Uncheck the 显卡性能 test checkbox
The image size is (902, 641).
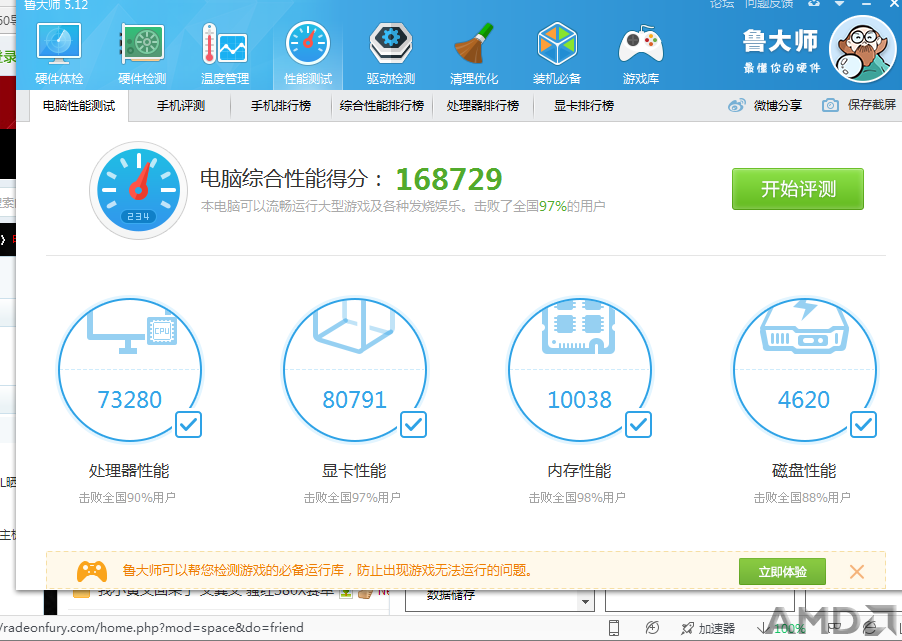coord(414,425)
